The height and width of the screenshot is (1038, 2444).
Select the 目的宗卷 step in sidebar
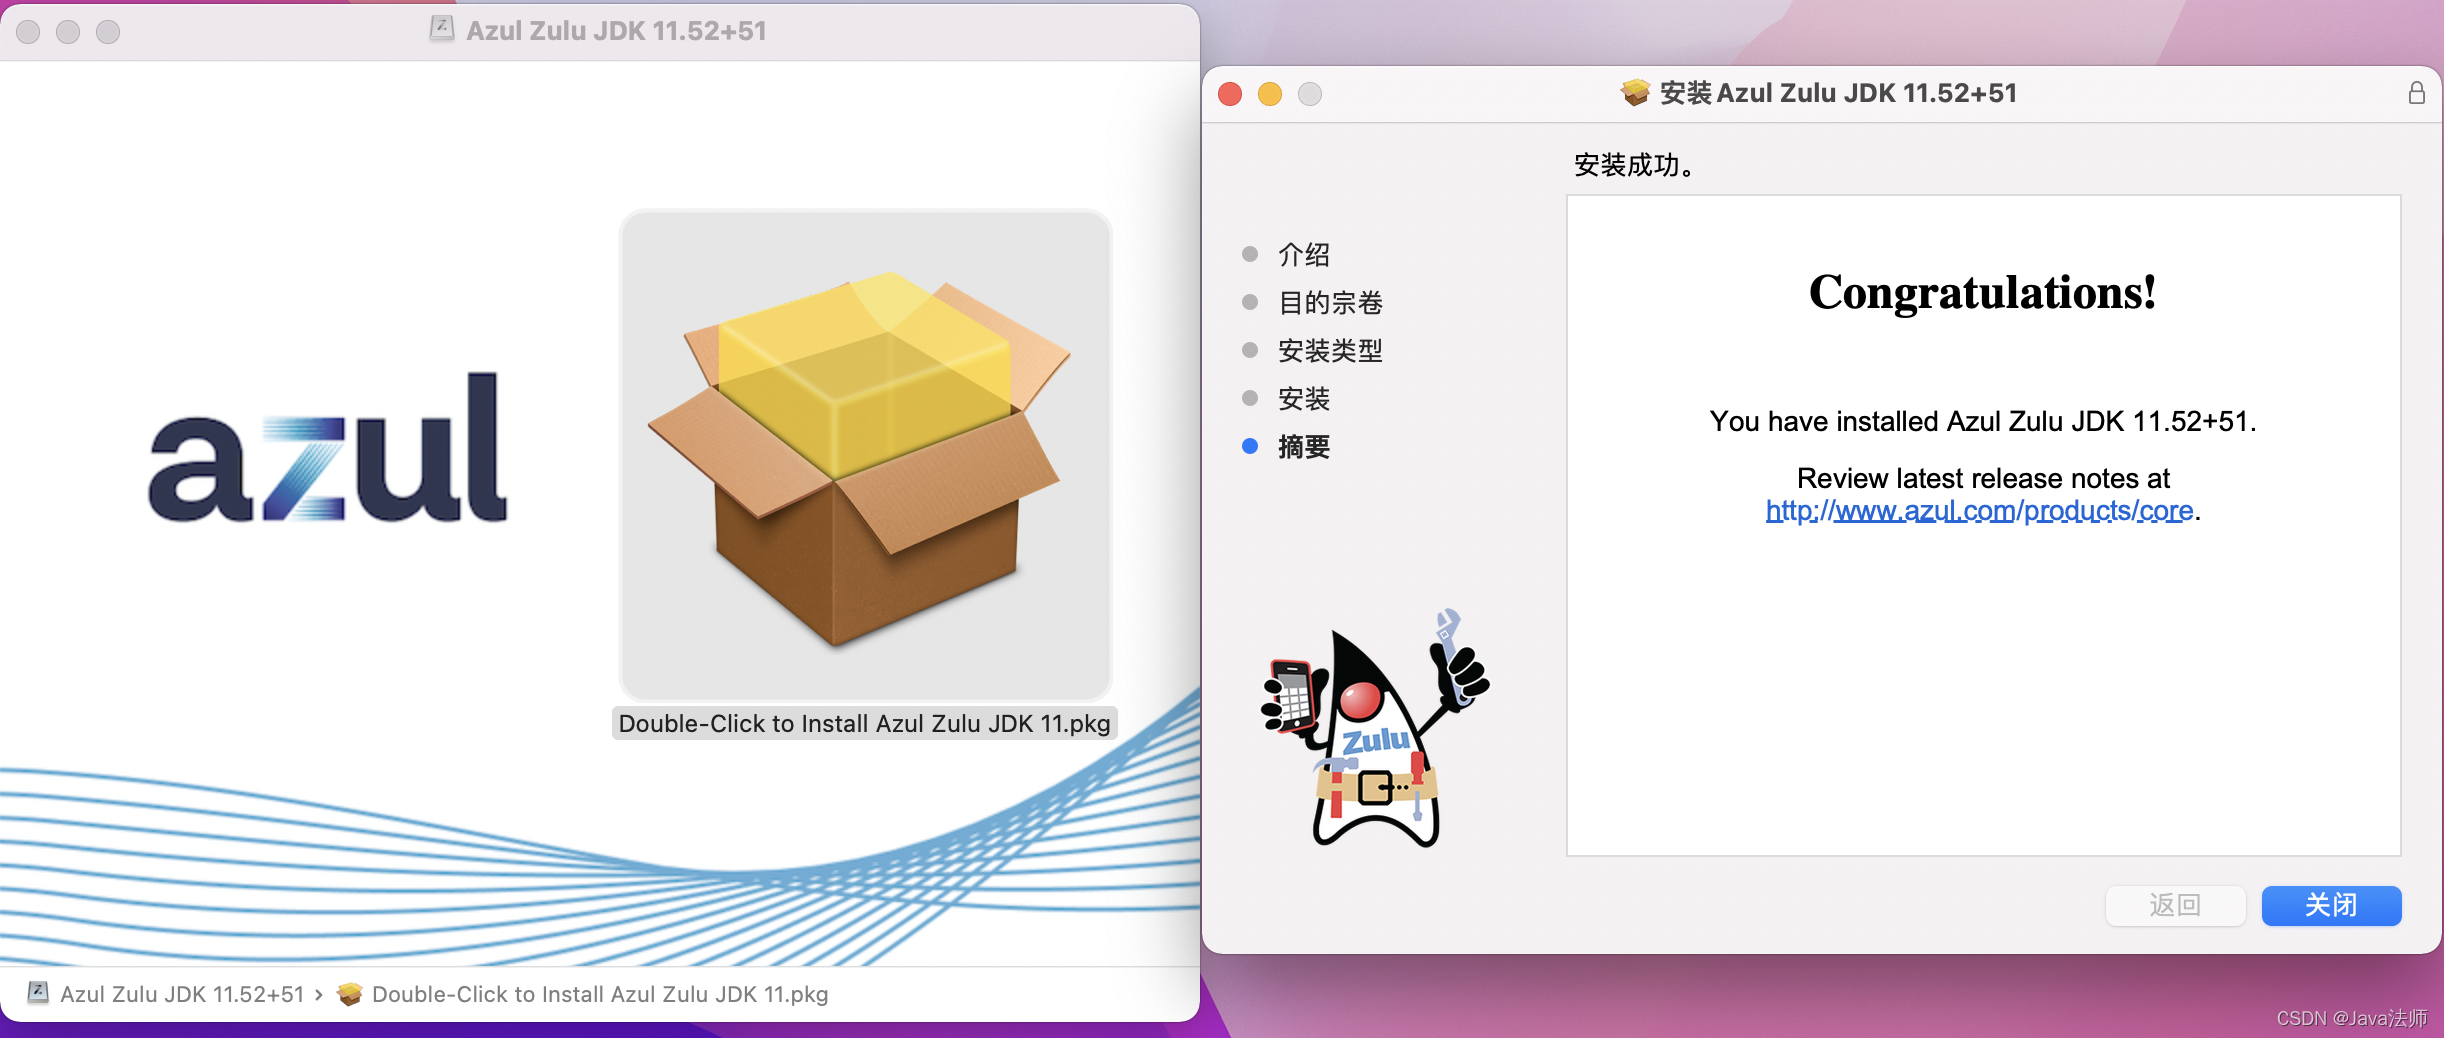pos(1330,302)
